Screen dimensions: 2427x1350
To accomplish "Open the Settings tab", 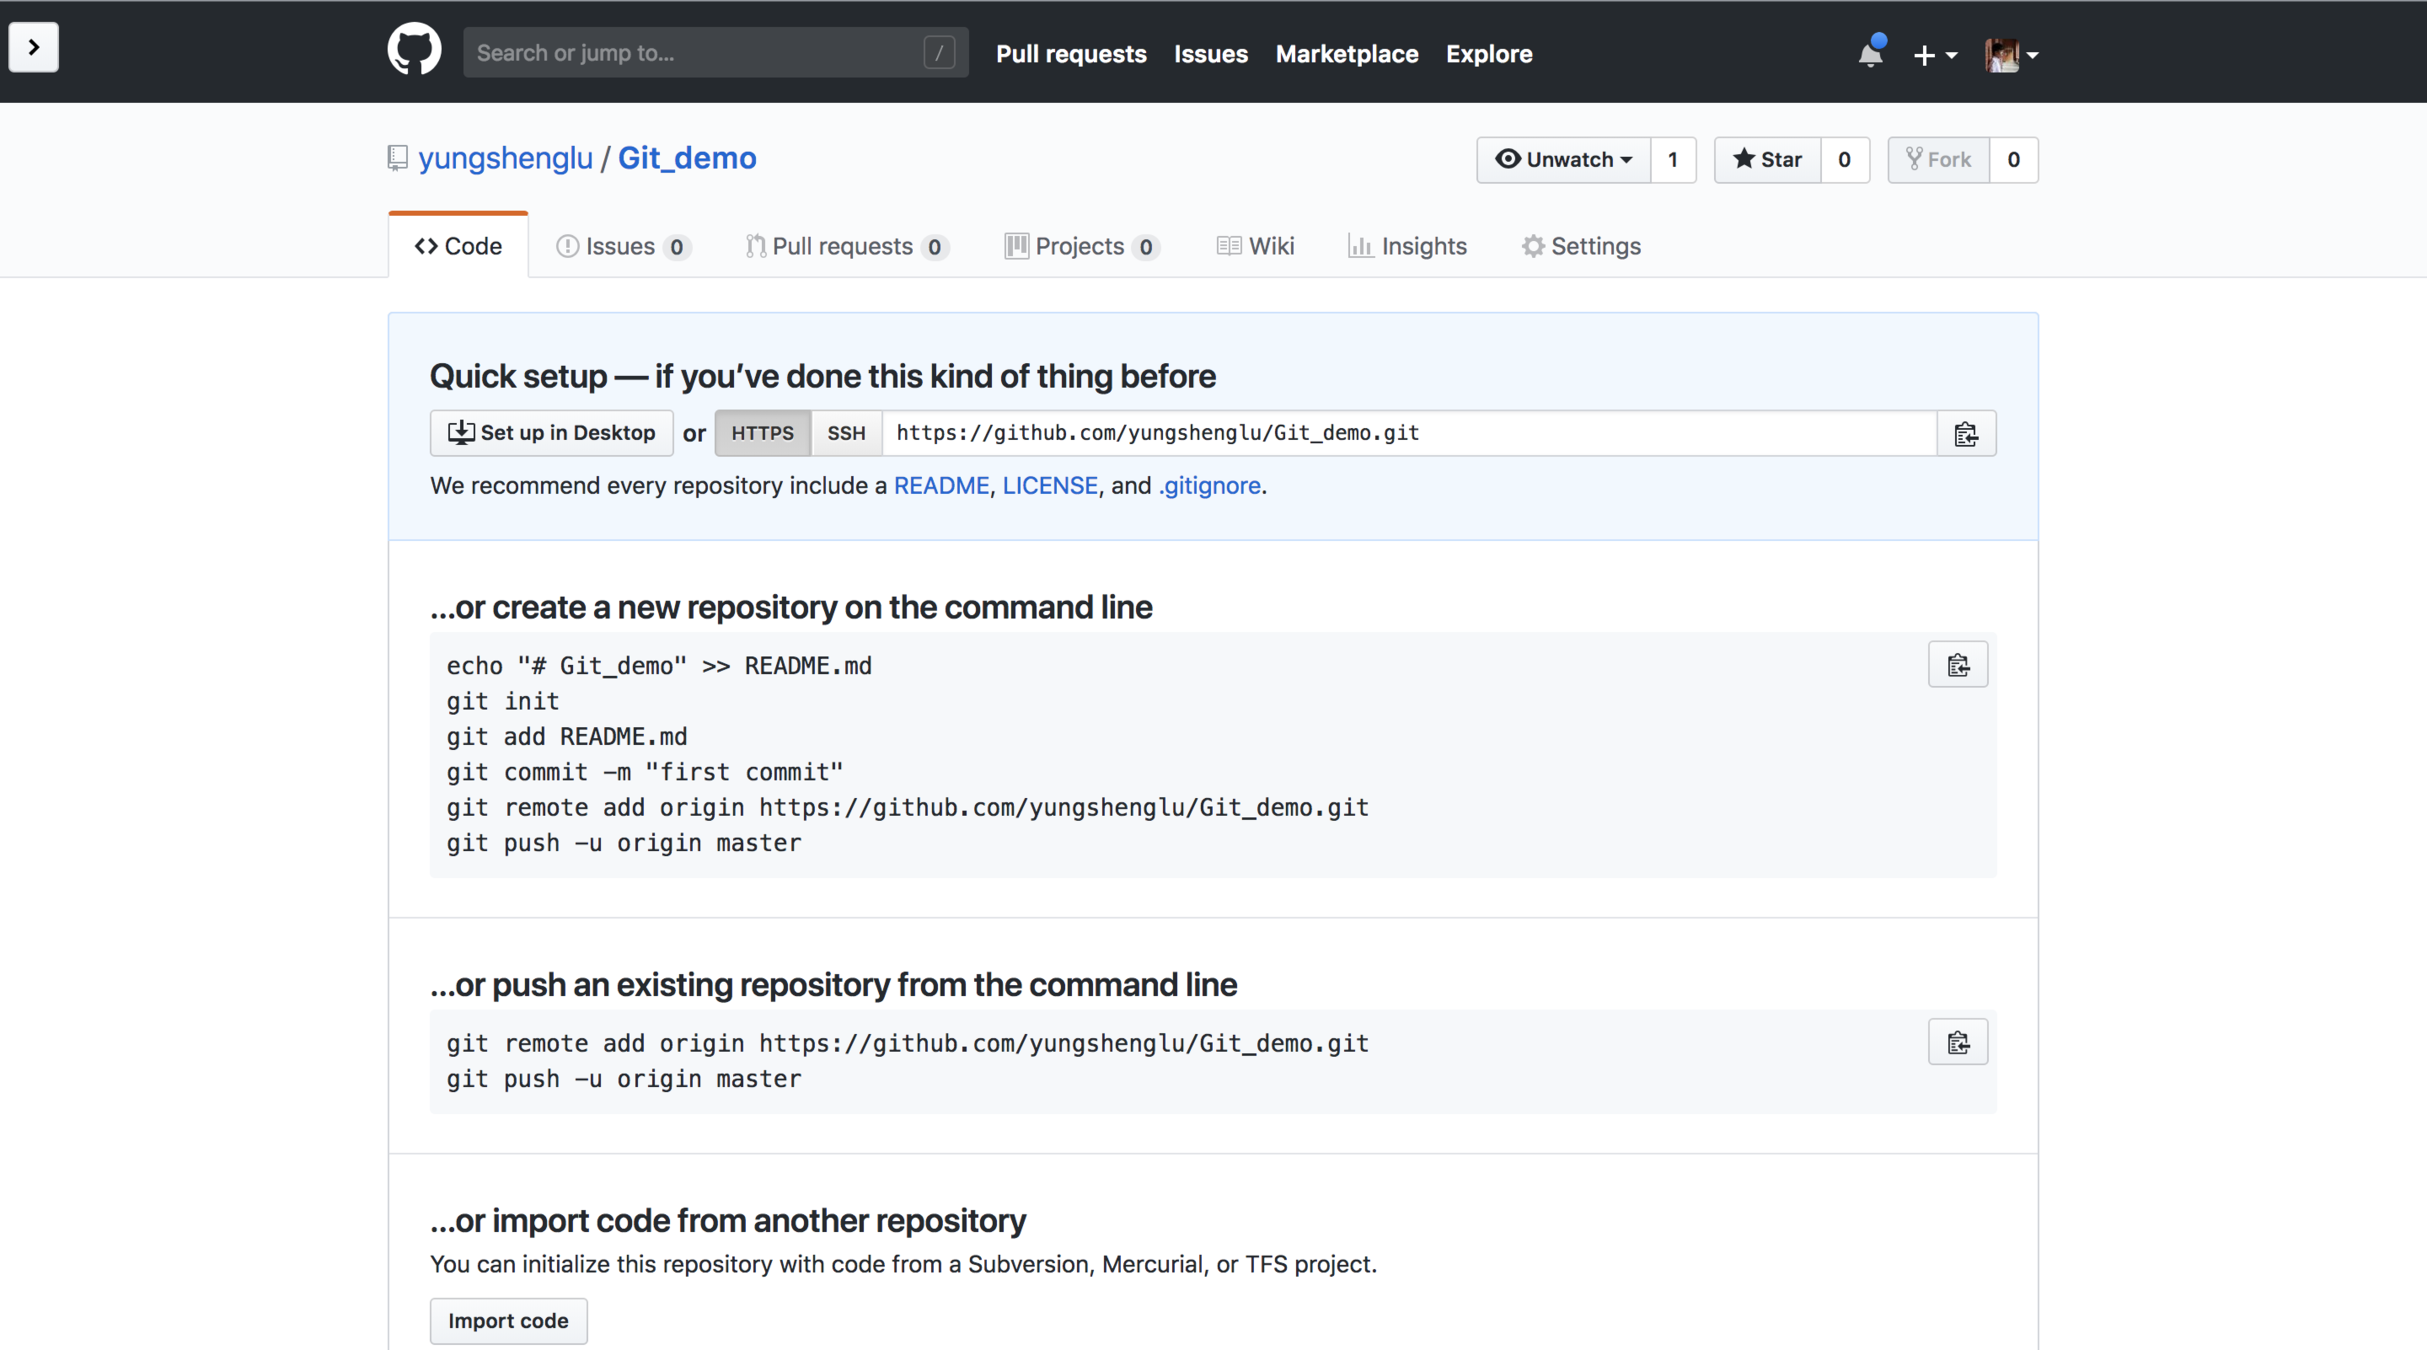I will (x=1581, y=246).
